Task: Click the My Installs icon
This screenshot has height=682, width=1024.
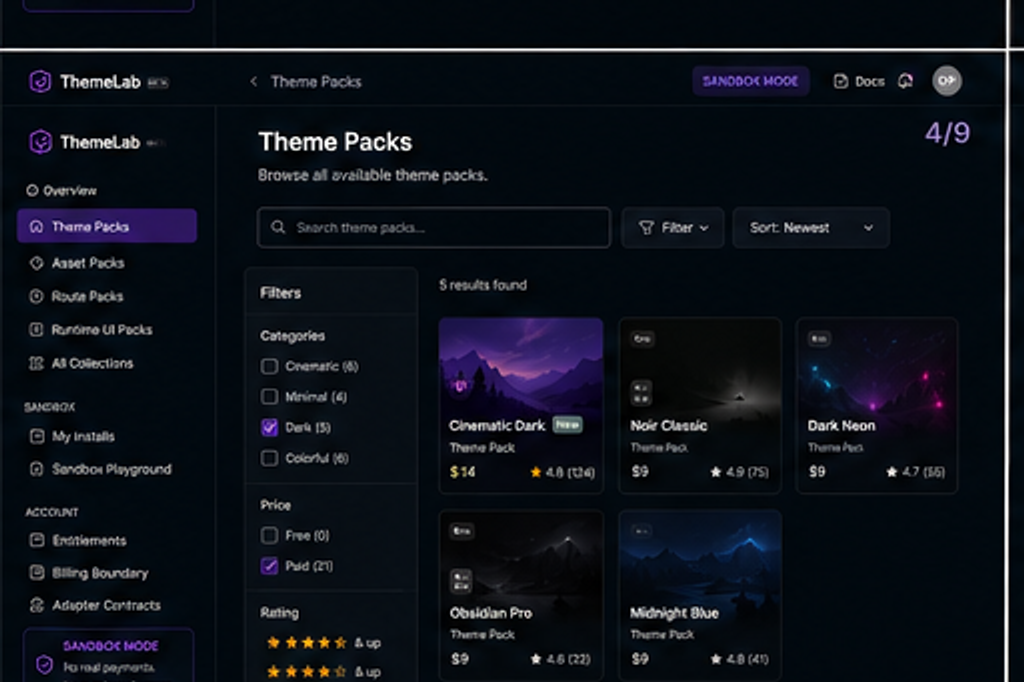Action: pyautogui.click(x=37, y=436)
